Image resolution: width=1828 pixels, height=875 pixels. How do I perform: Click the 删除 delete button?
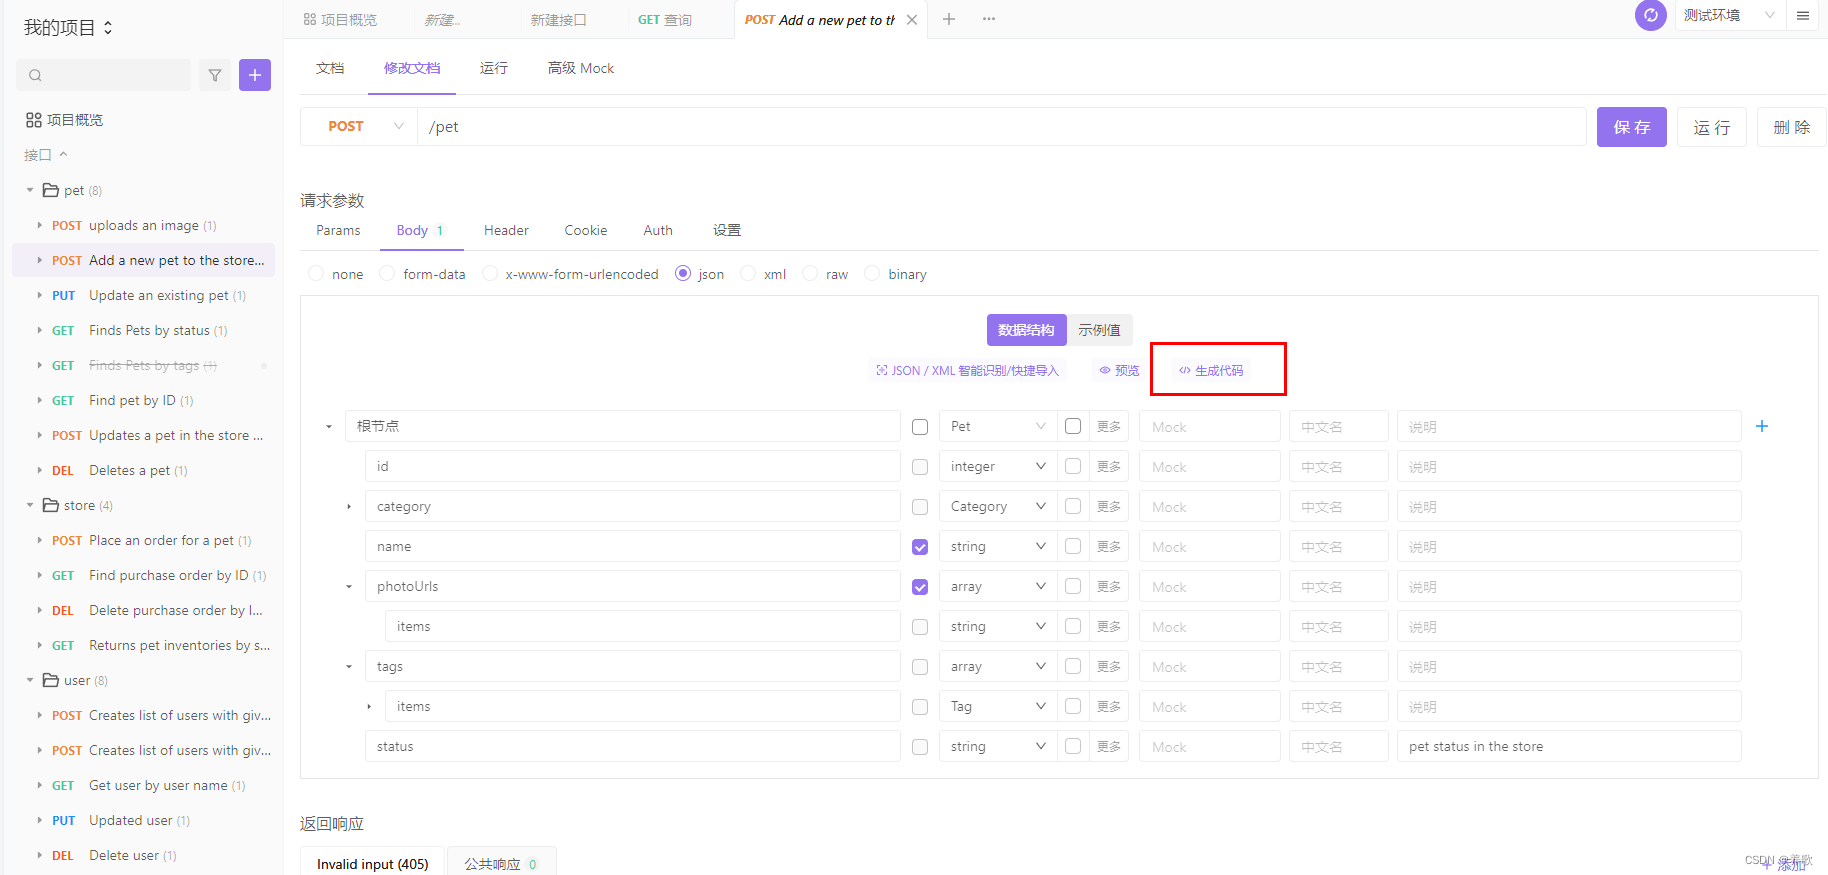pyautogui.click(x=1792, y=127)
